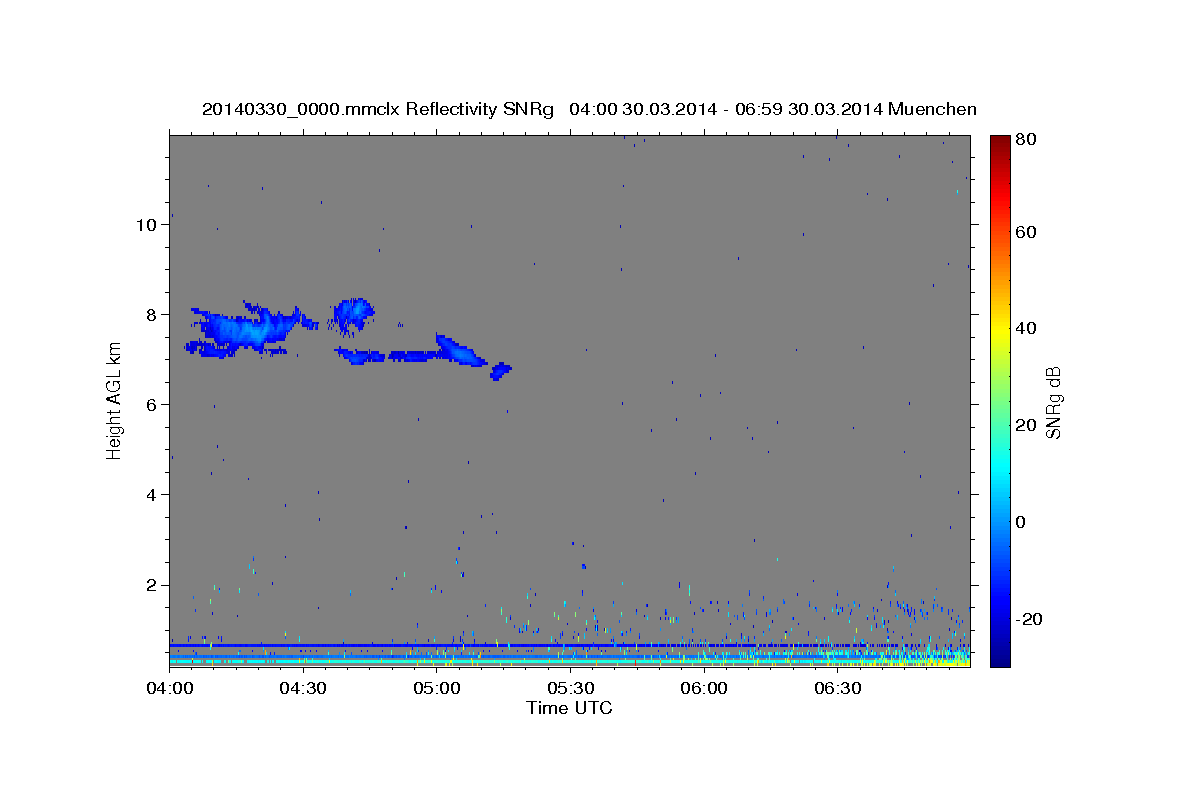Viewport: 1200px width, 800px height.
Task: Click the height tick label 4
Action: coord(151,495)
